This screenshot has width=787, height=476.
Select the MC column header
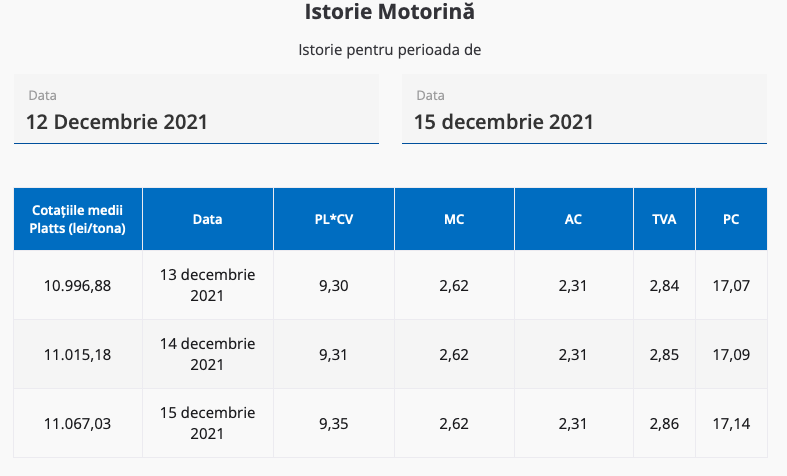pyautogui.click(x=454, y=219)
